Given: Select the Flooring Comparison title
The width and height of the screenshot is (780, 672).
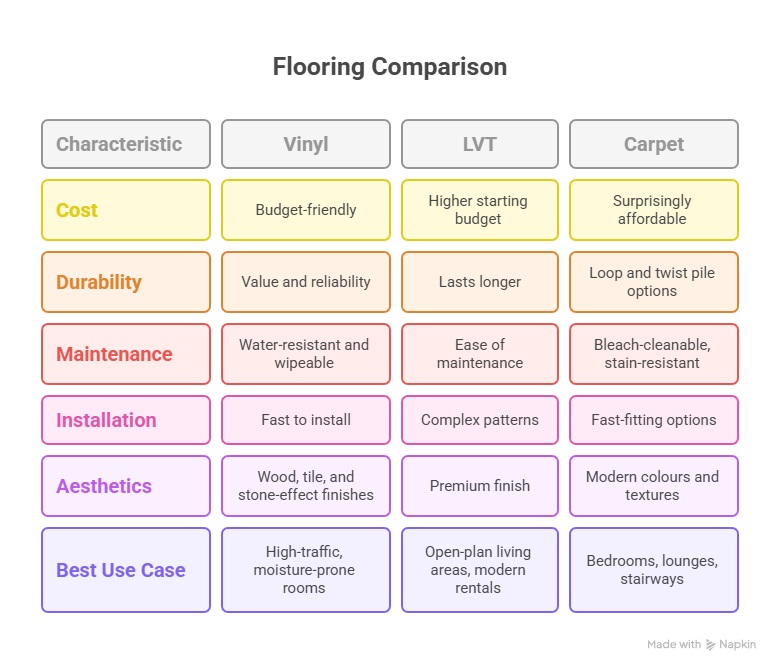Looking at the screenshot, I should pyautogui.click(x=390, y=67).
